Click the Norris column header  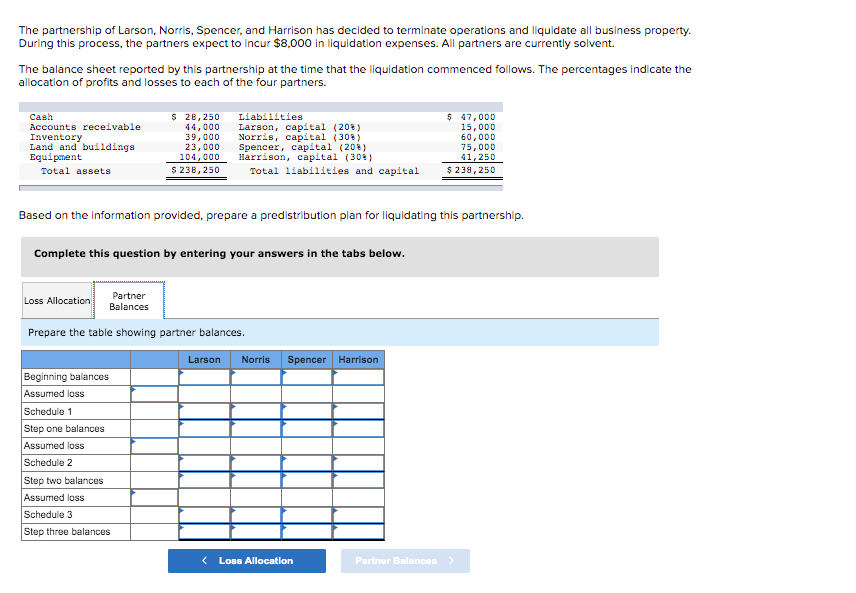[x=256, y=360]
